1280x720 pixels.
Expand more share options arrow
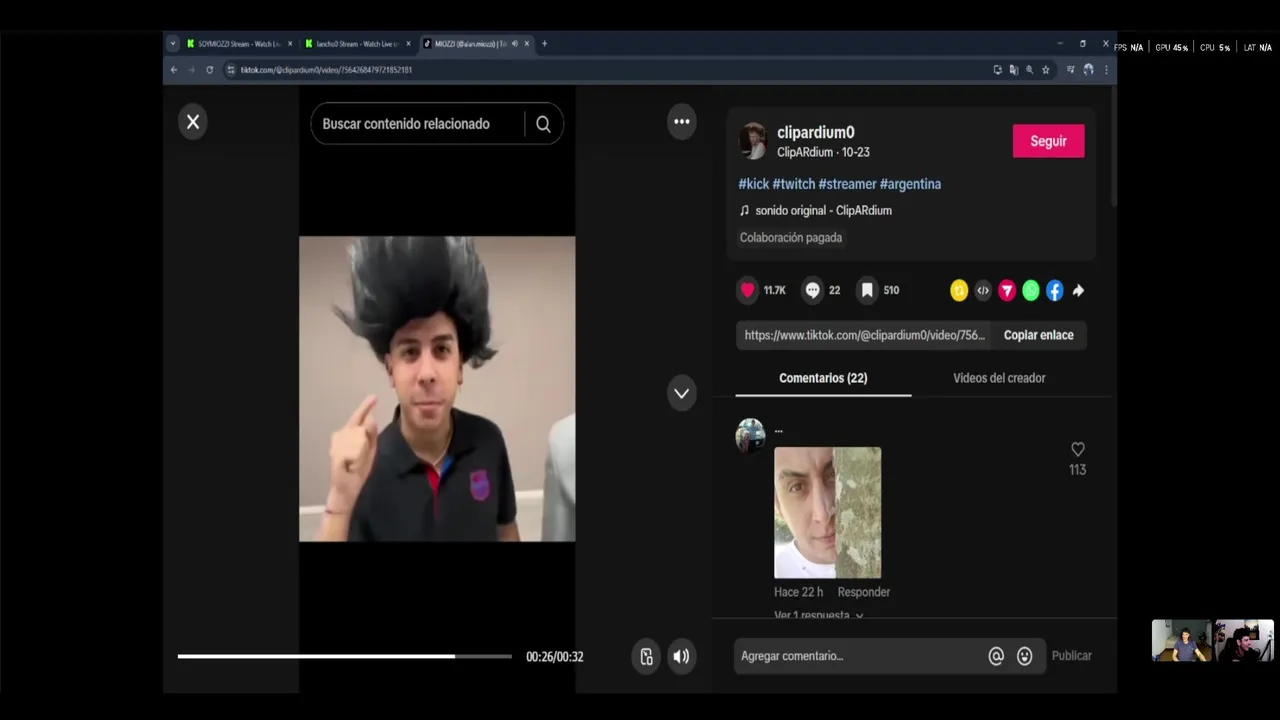(1078, 291)
